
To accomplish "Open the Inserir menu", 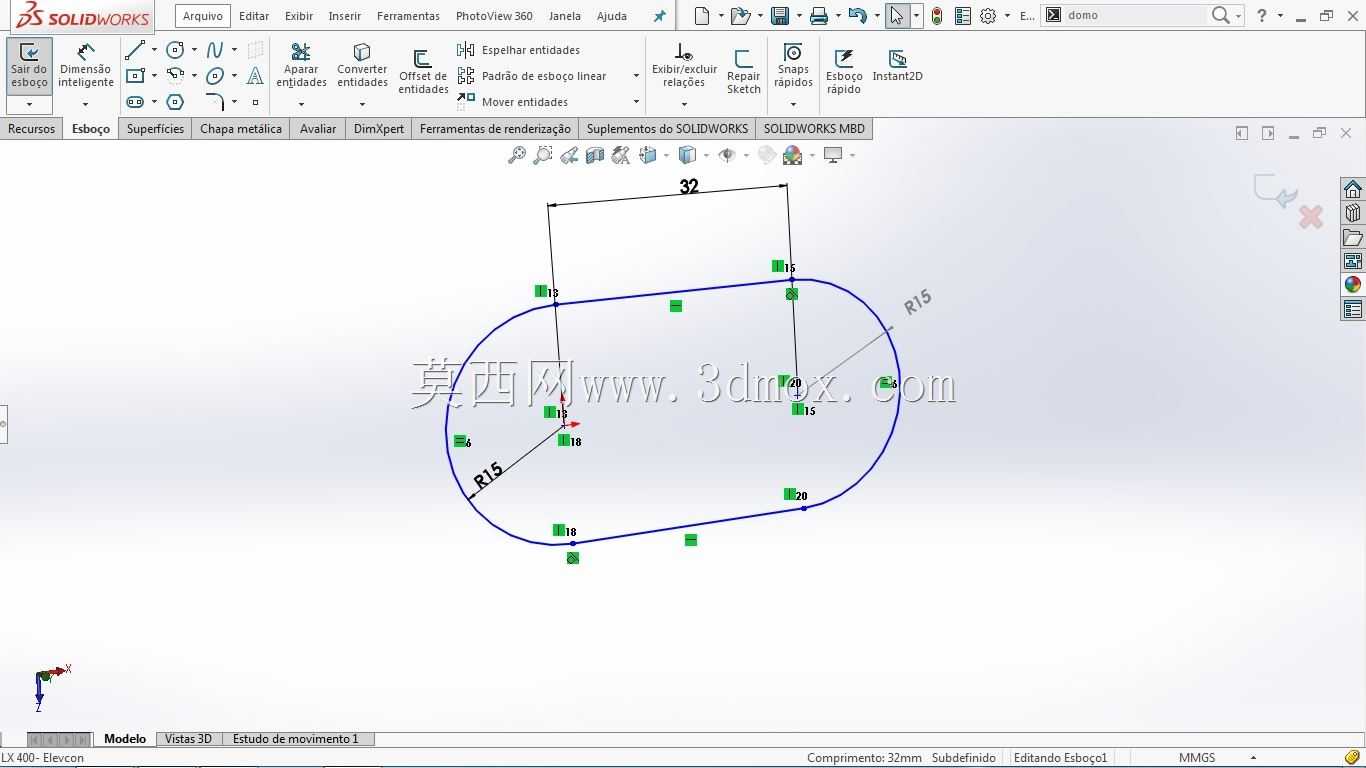I will click(345, 16).
